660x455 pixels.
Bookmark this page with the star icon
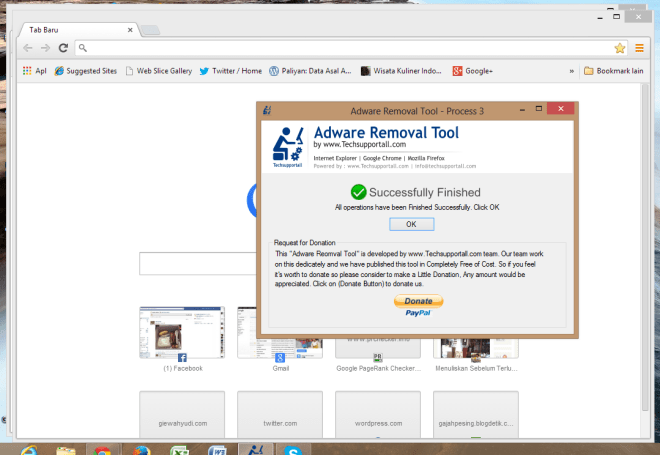(x=619, y=48)
